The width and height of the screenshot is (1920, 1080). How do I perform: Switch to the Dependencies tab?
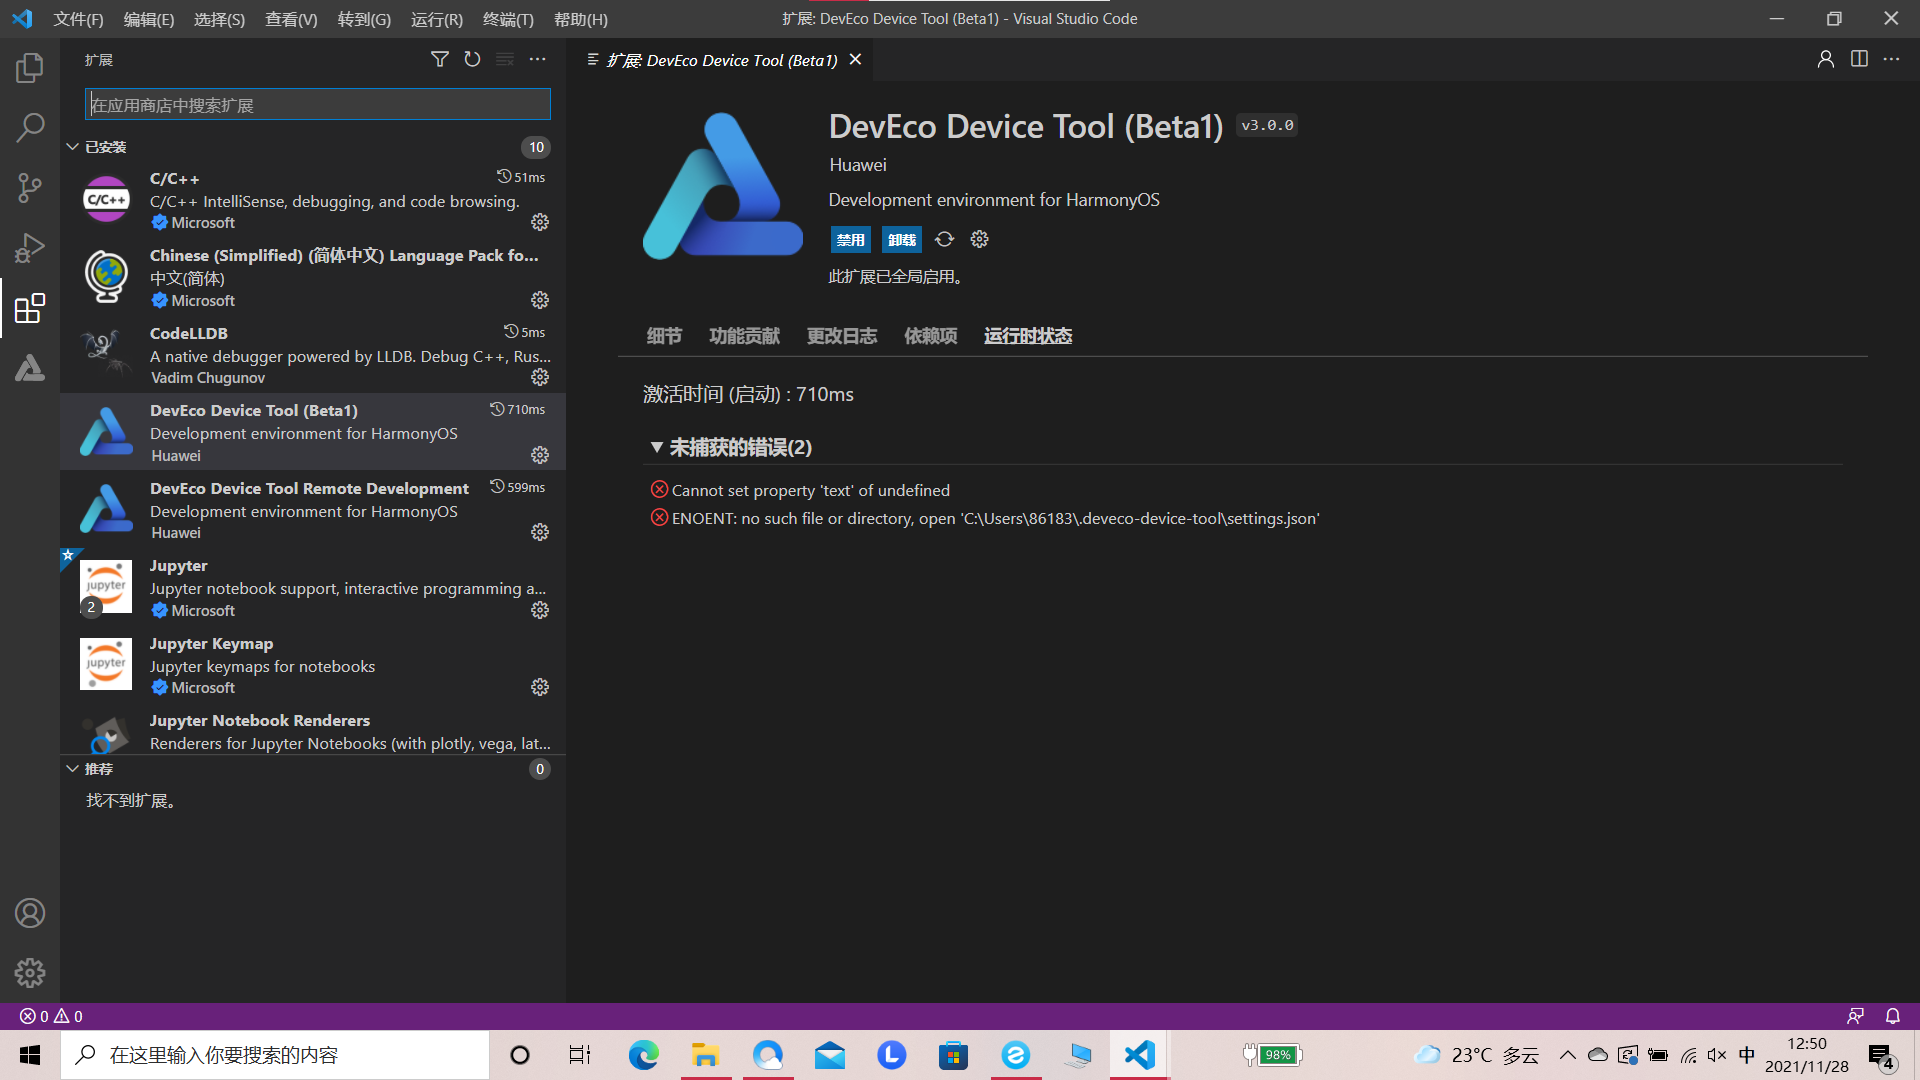pyautogui.click(x=931, y=336)
